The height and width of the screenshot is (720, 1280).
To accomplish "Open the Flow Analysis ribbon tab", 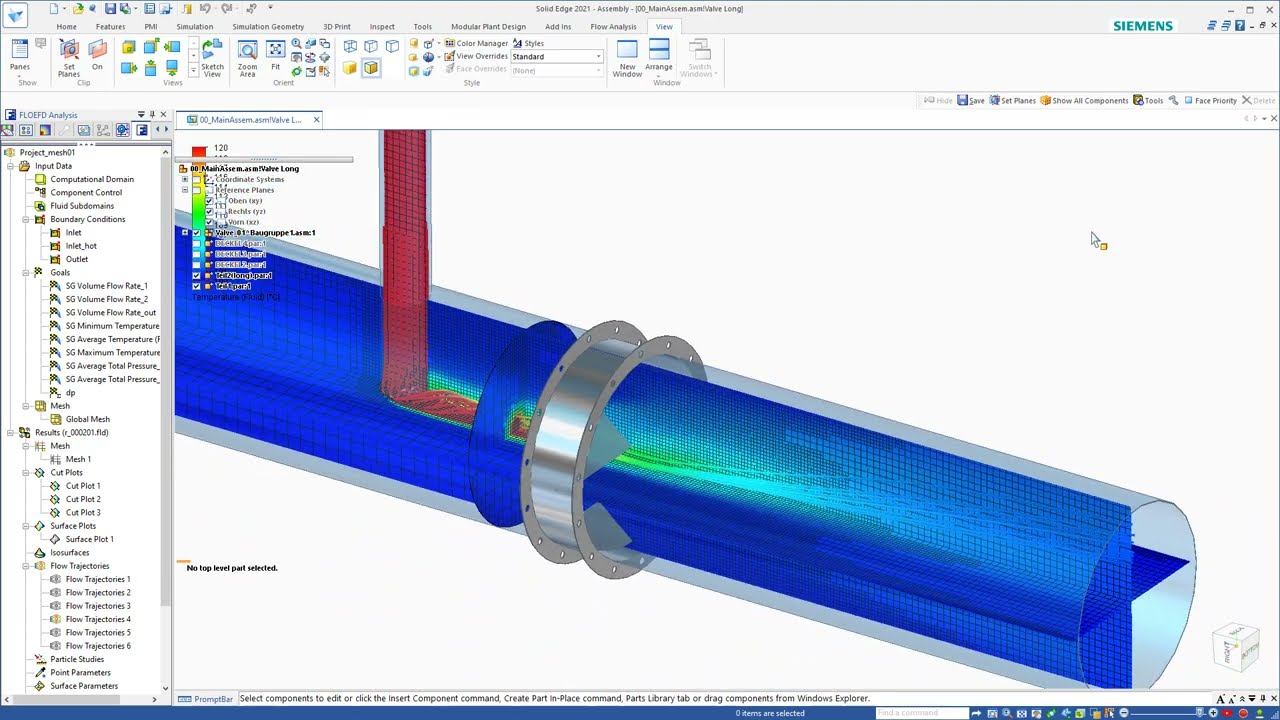I will tap(613, 27).
